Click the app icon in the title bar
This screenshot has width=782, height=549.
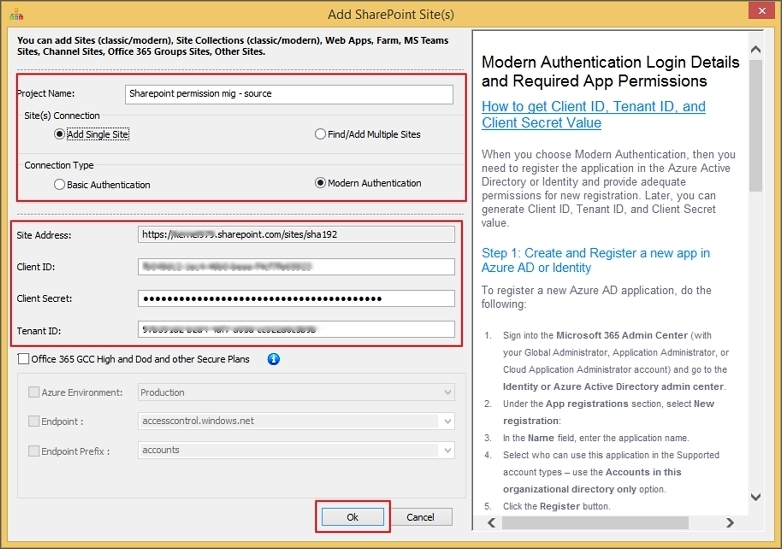pyautogui.click(x=16, y=14)
